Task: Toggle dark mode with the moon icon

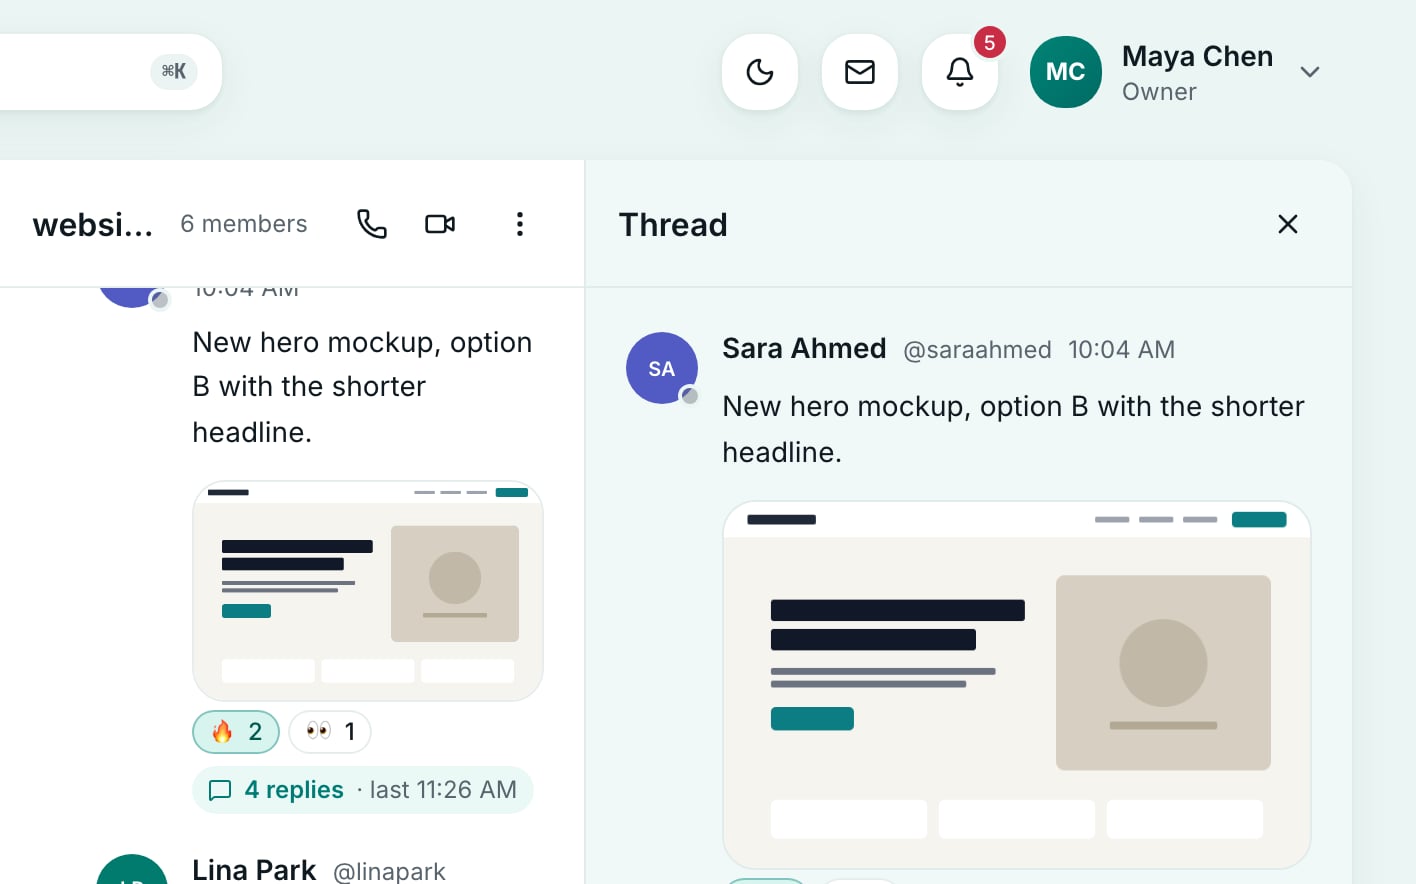Action: 760,72
